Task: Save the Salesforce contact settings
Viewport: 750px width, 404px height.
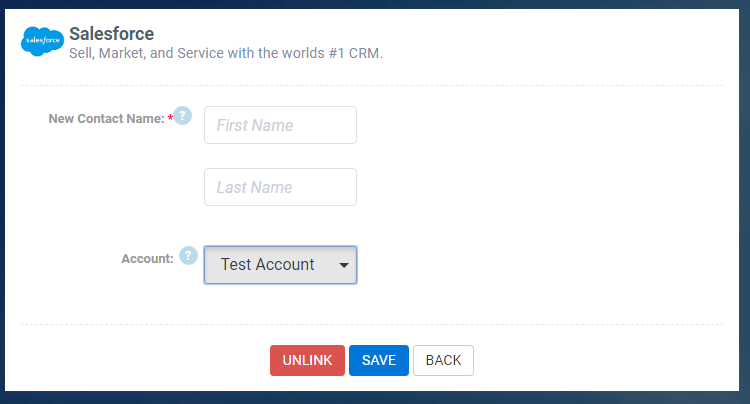Action: pyautogui.click(x=379, y=360)
